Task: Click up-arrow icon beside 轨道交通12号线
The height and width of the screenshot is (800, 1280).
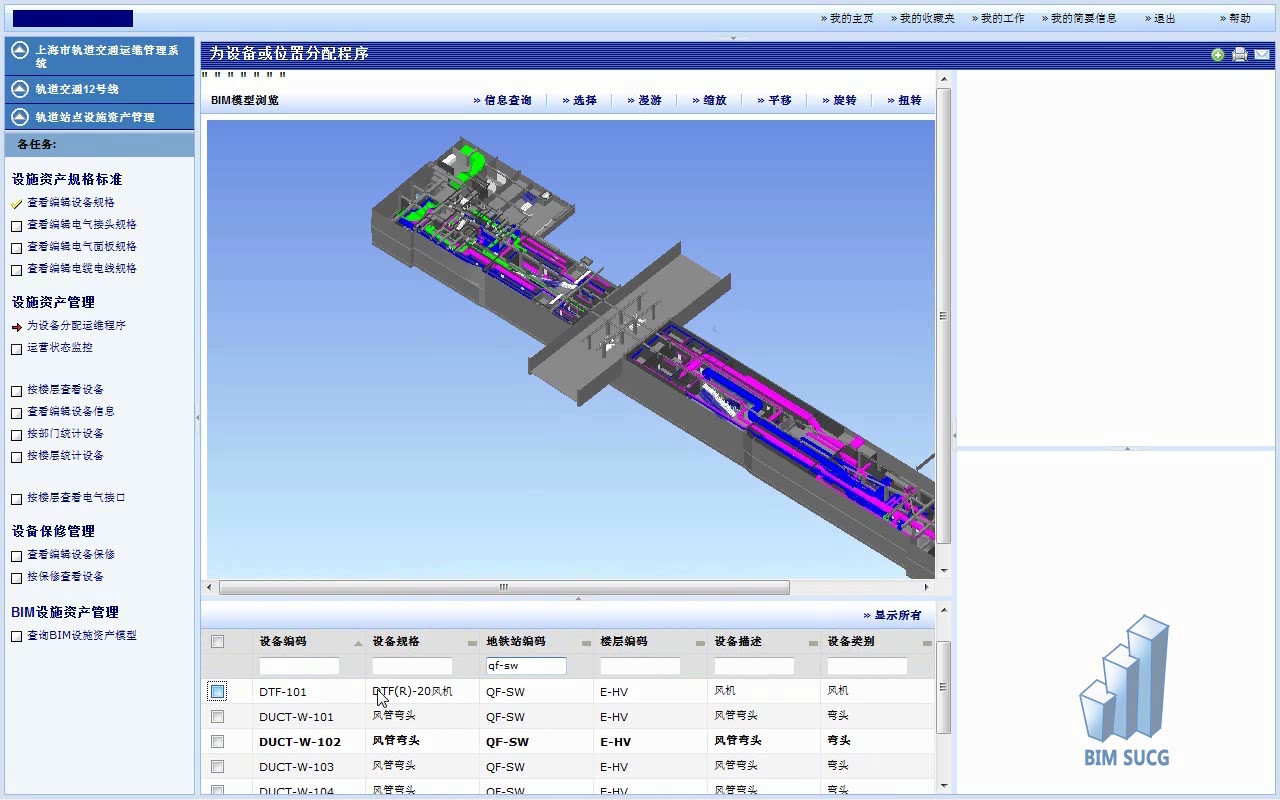Action: (20, 89)
